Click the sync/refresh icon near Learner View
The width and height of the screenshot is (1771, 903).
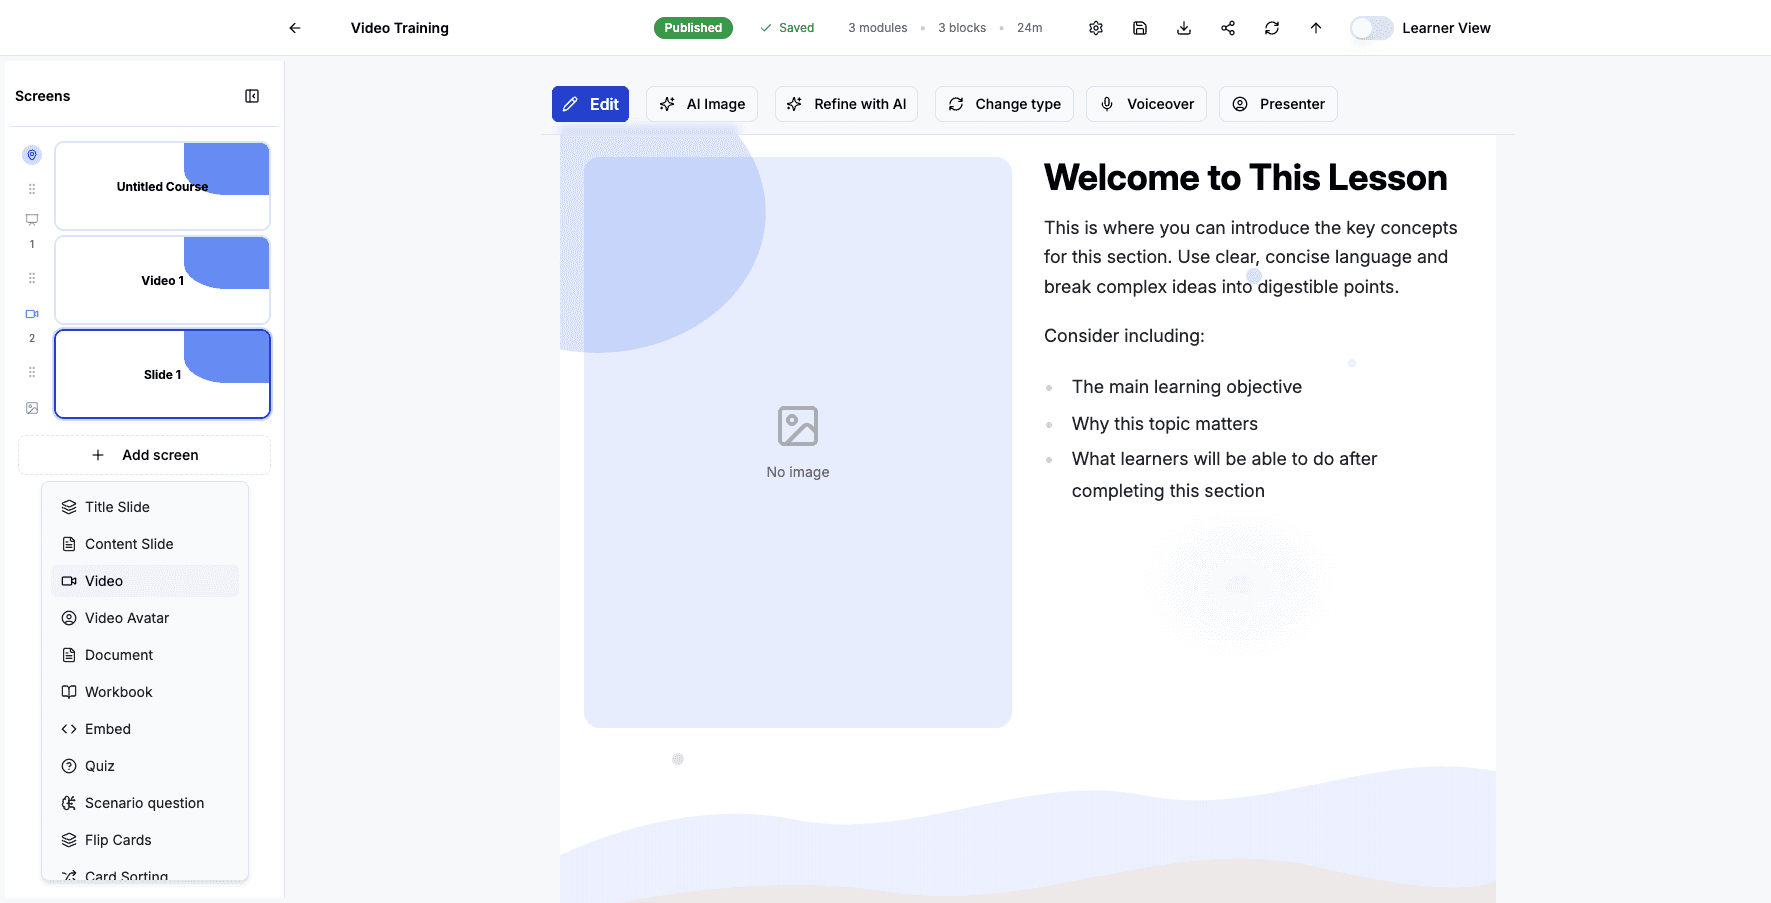[x=1271, y=27]
